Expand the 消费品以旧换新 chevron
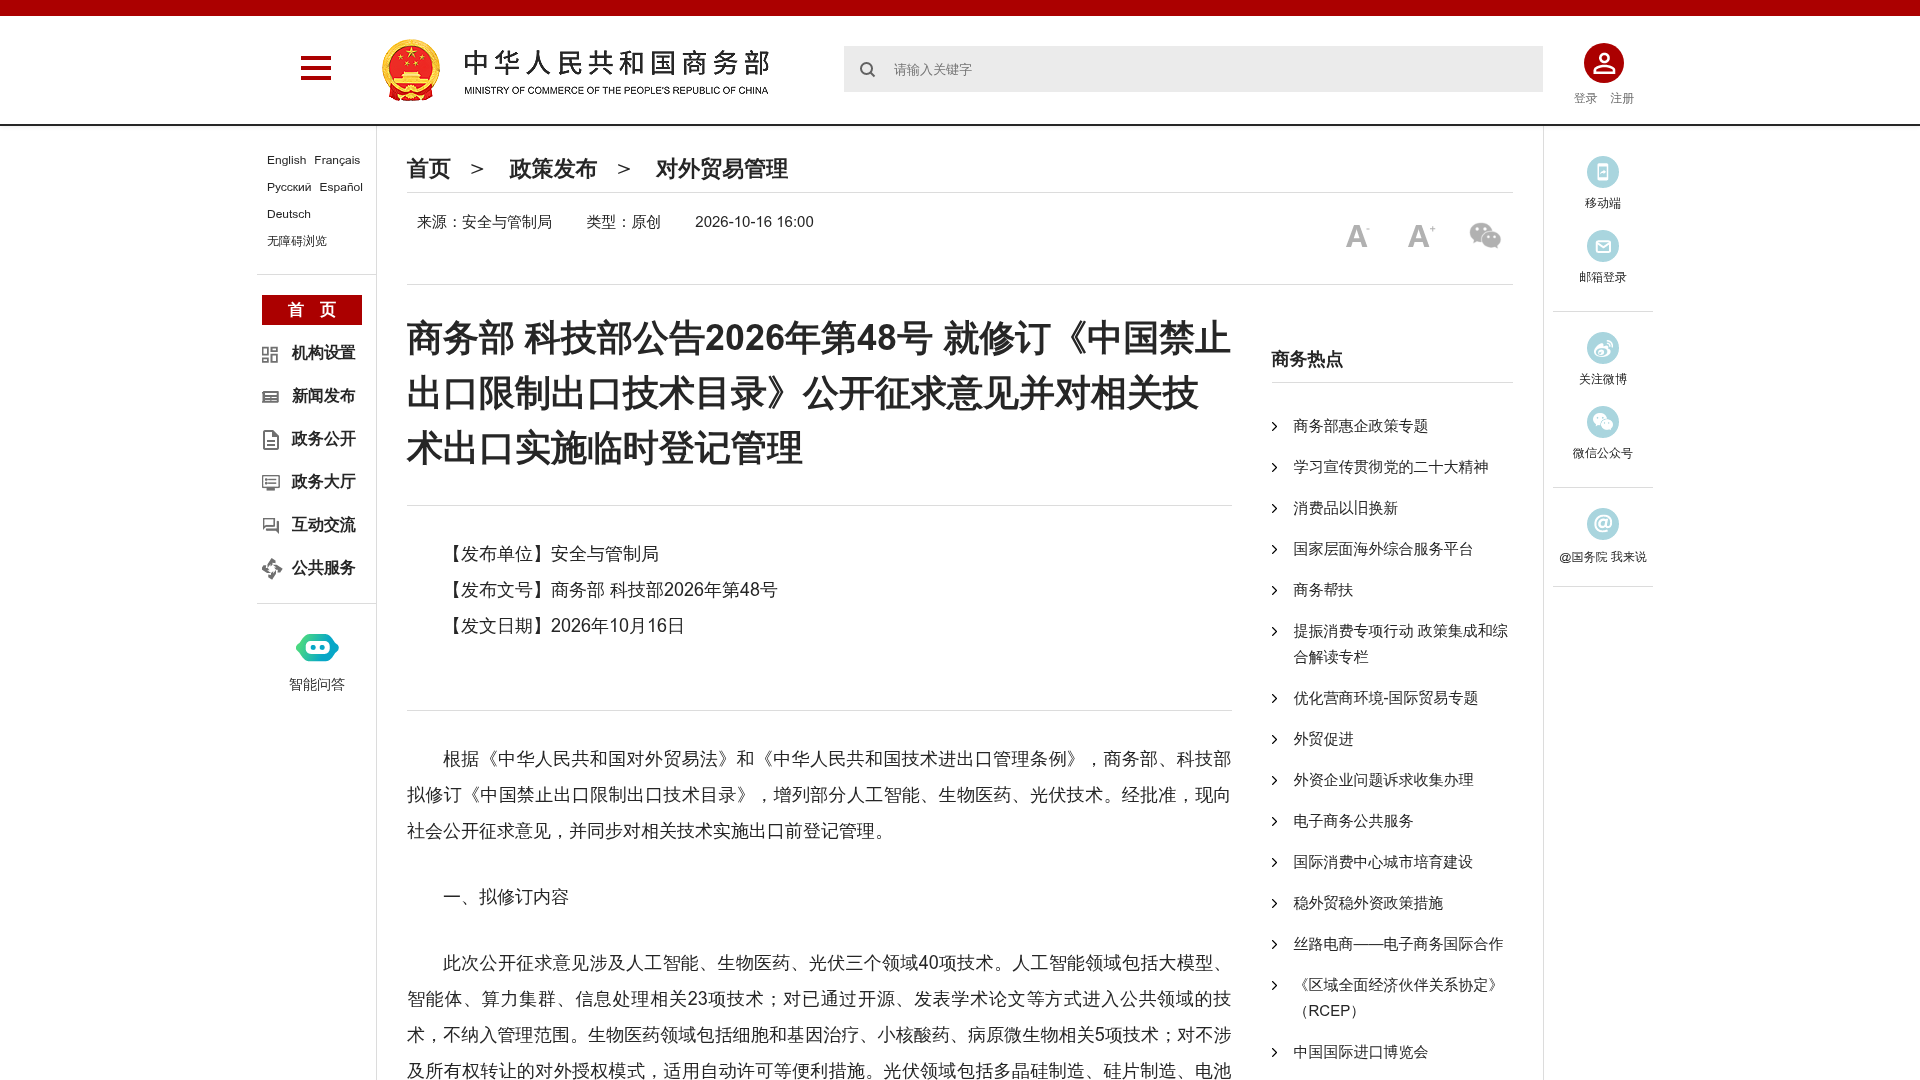 click(1274, 508)
